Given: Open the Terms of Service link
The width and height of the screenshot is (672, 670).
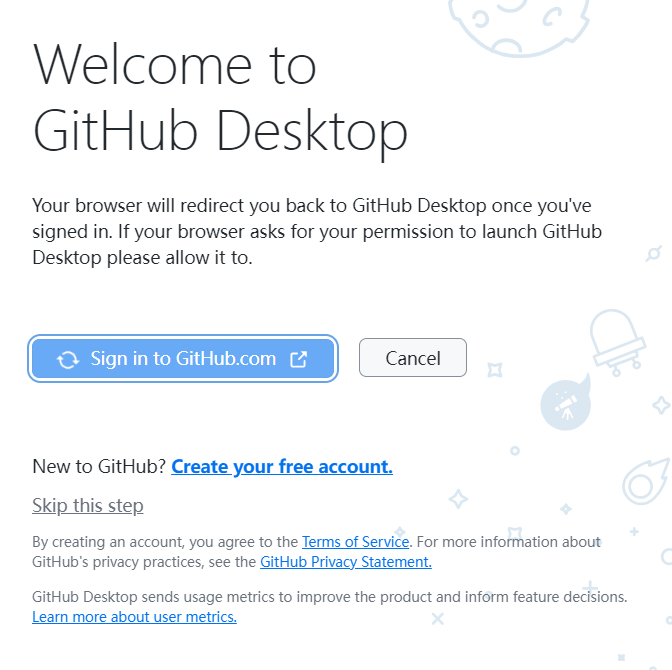Looking at the screenshot, I should (355, 542).
